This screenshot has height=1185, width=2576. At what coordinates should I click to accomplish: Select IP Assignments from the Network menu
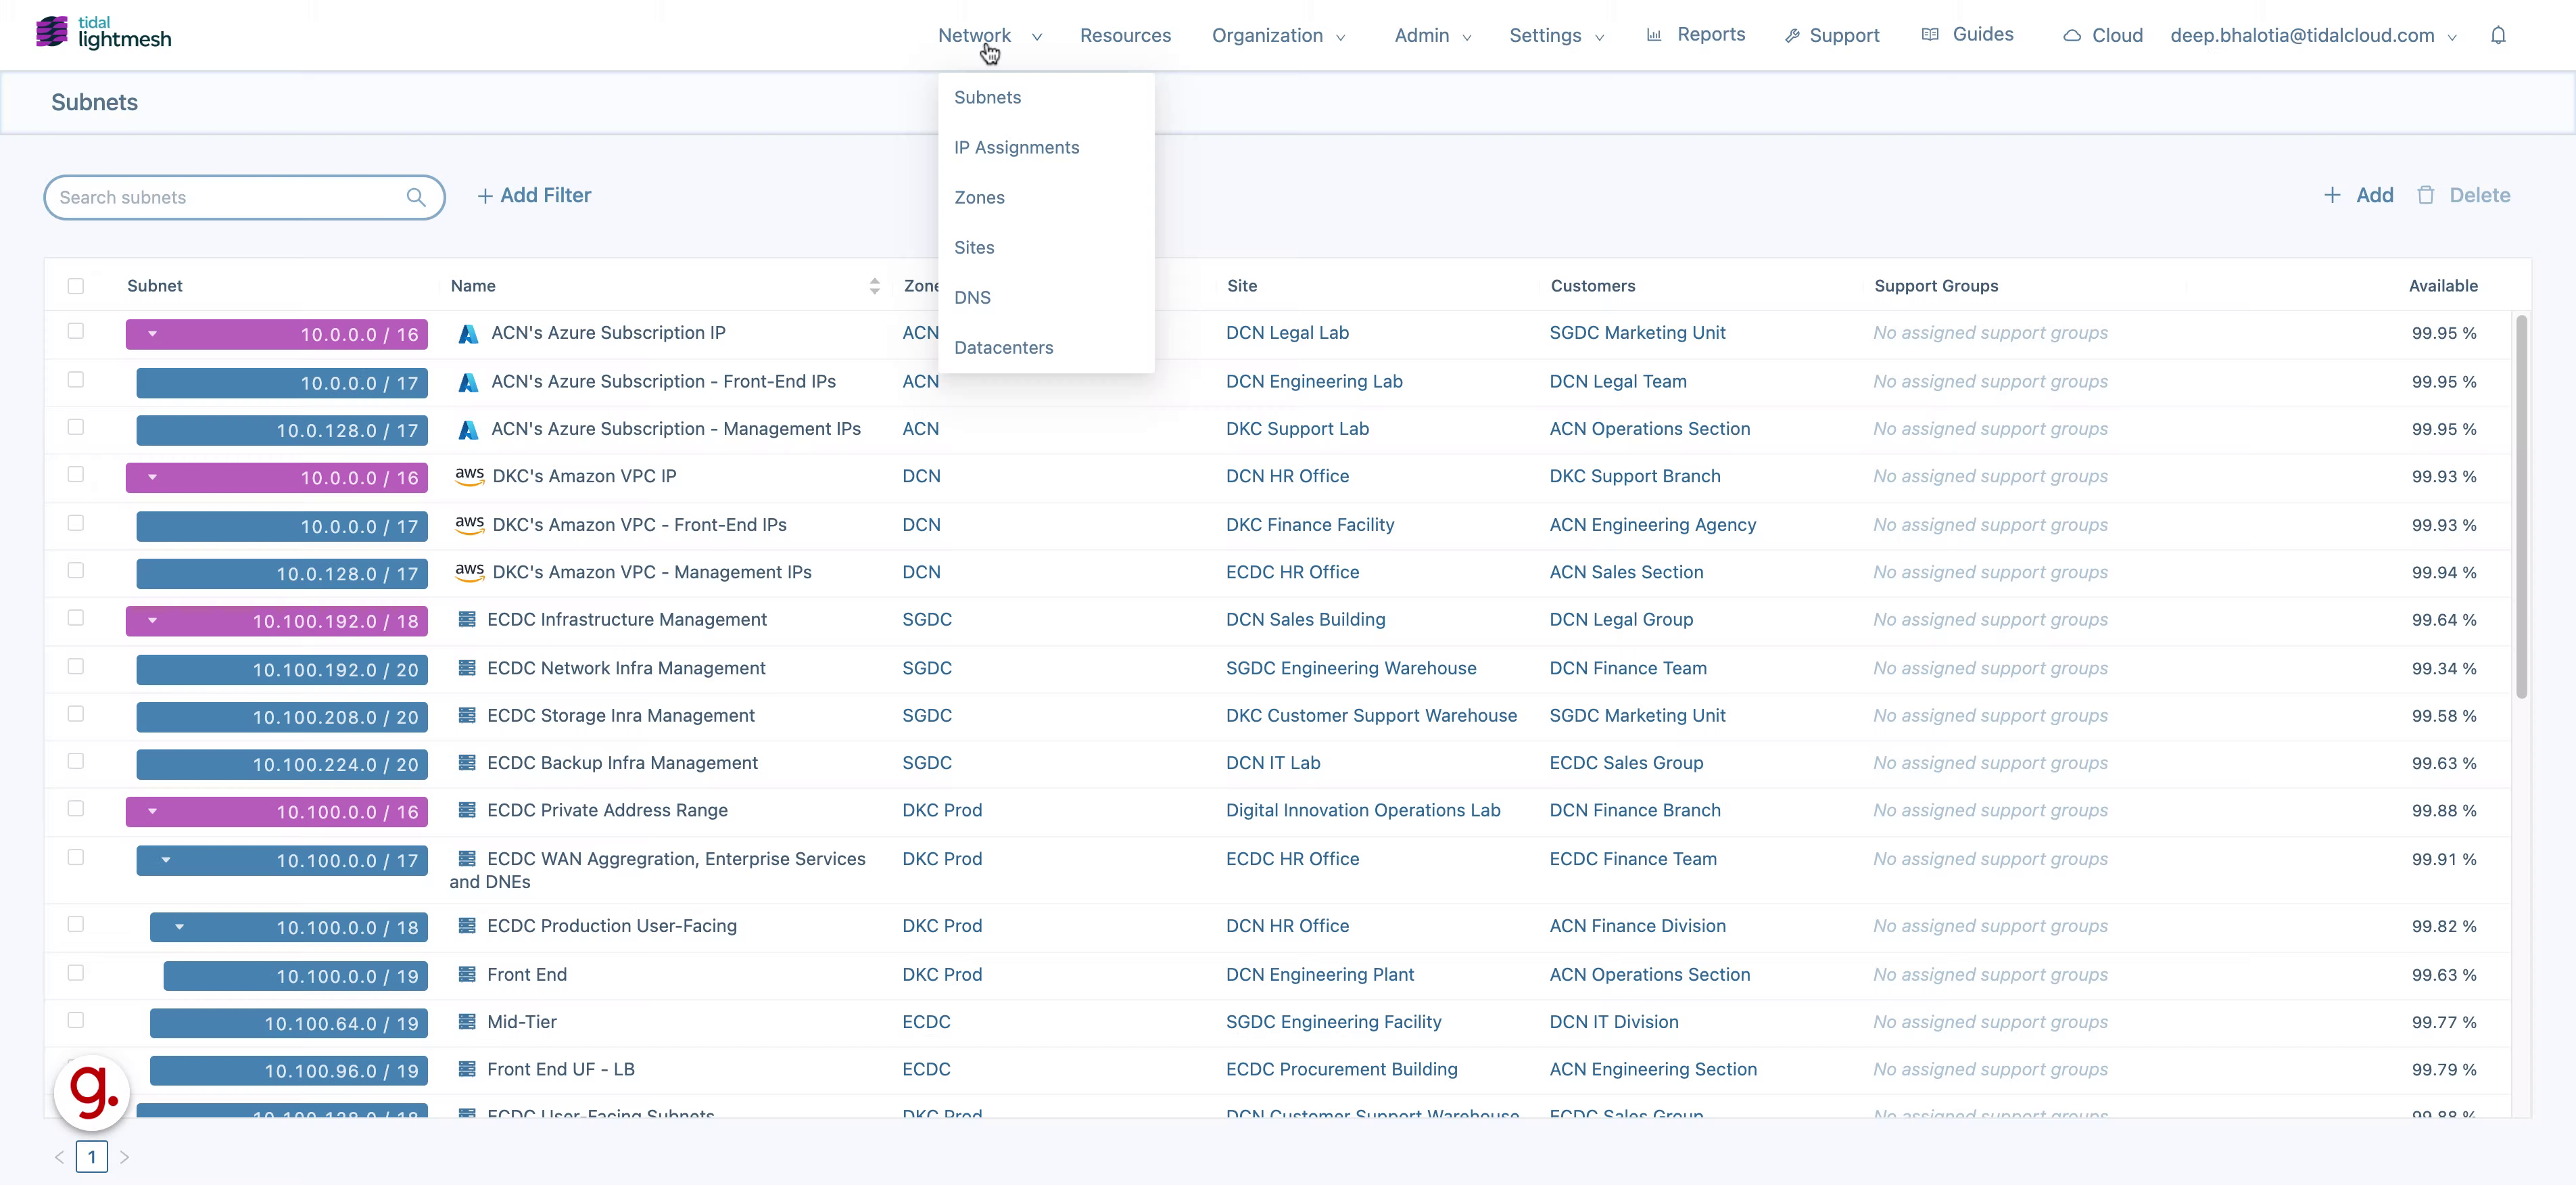coord(1016,147)
